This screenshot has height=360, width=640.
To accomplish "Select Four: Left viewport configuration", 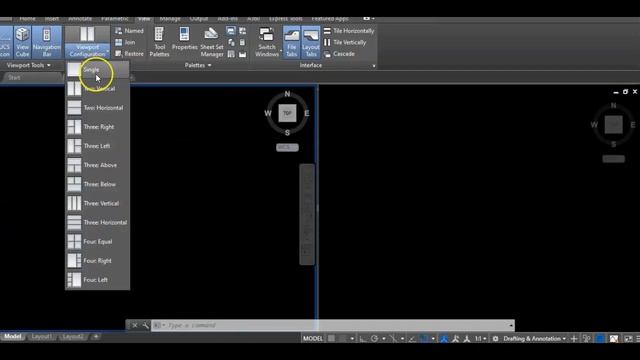I will (98, 280).
